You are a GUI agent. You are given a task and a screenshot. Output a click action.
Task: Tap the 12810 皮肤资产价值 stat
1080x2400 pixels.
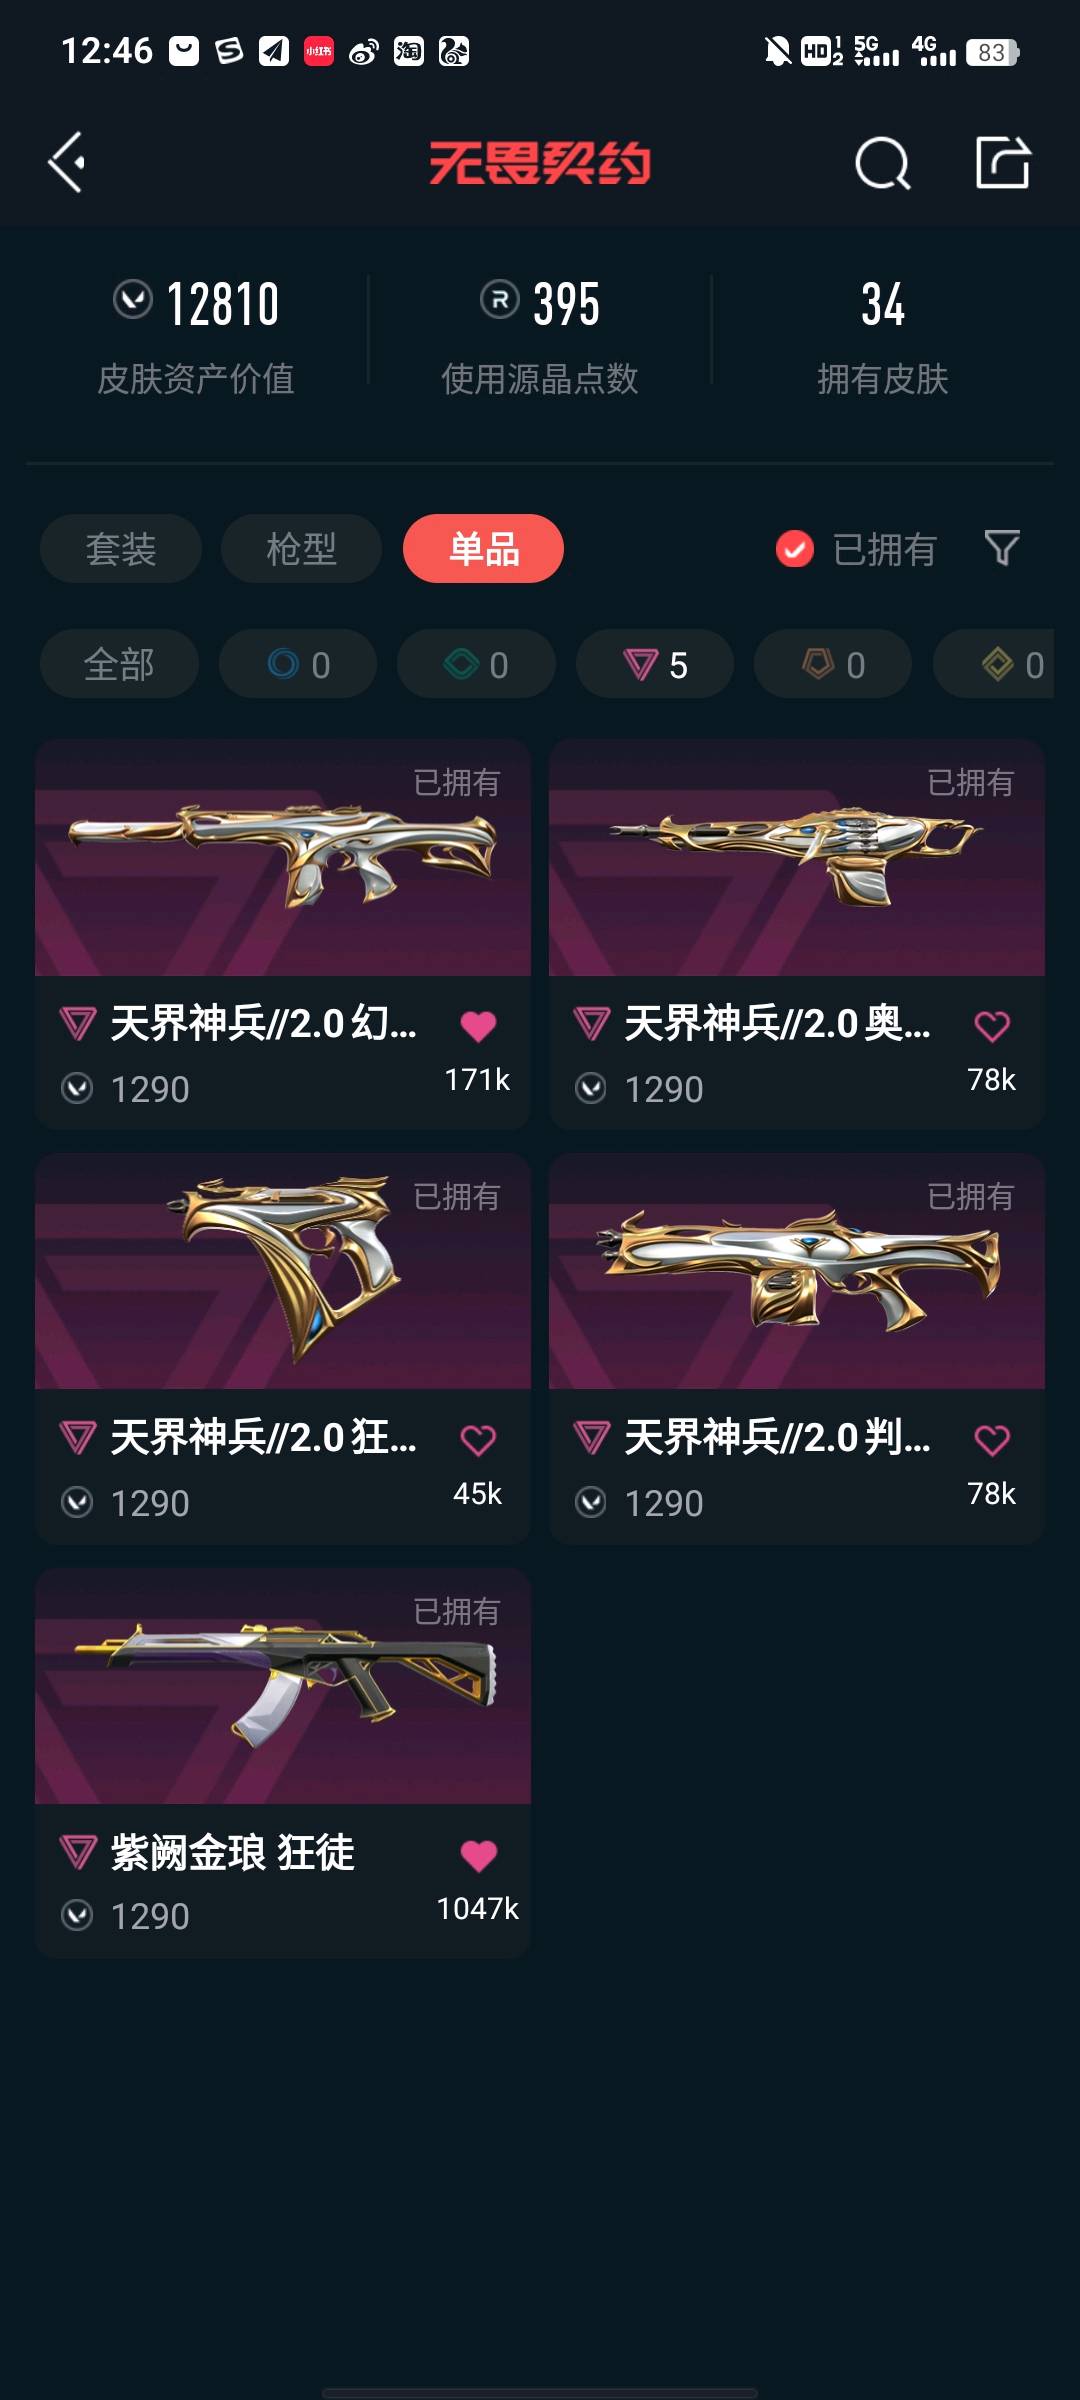coord(196,336)
